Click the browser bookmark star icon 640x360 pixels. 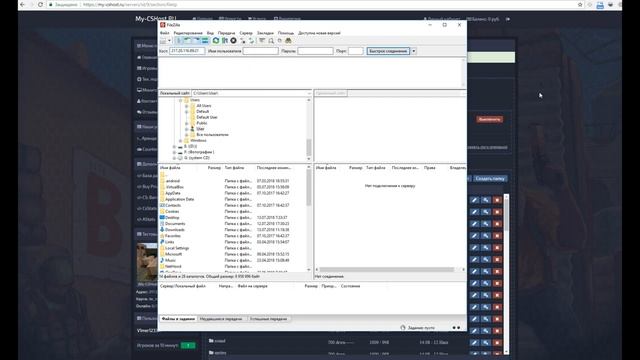(580, 4)
